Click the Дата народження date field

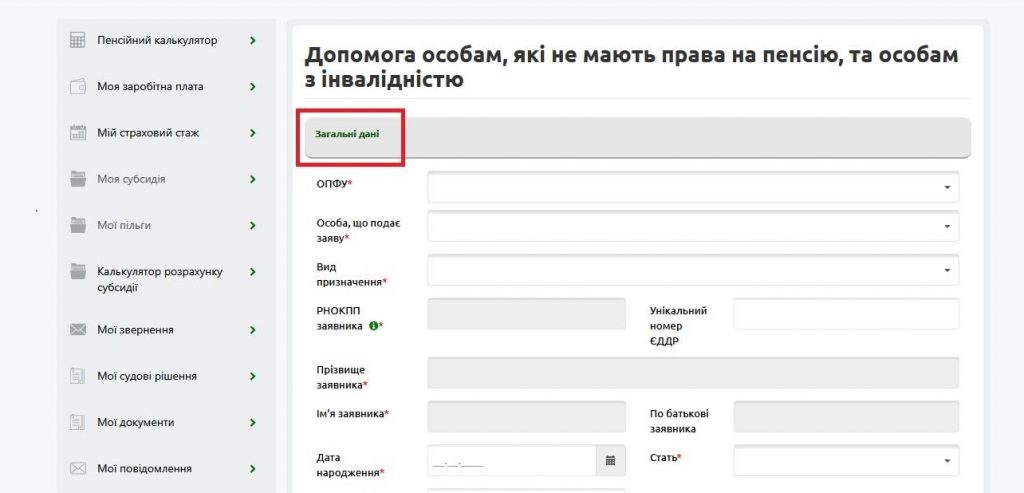click(x=512, y=461)
